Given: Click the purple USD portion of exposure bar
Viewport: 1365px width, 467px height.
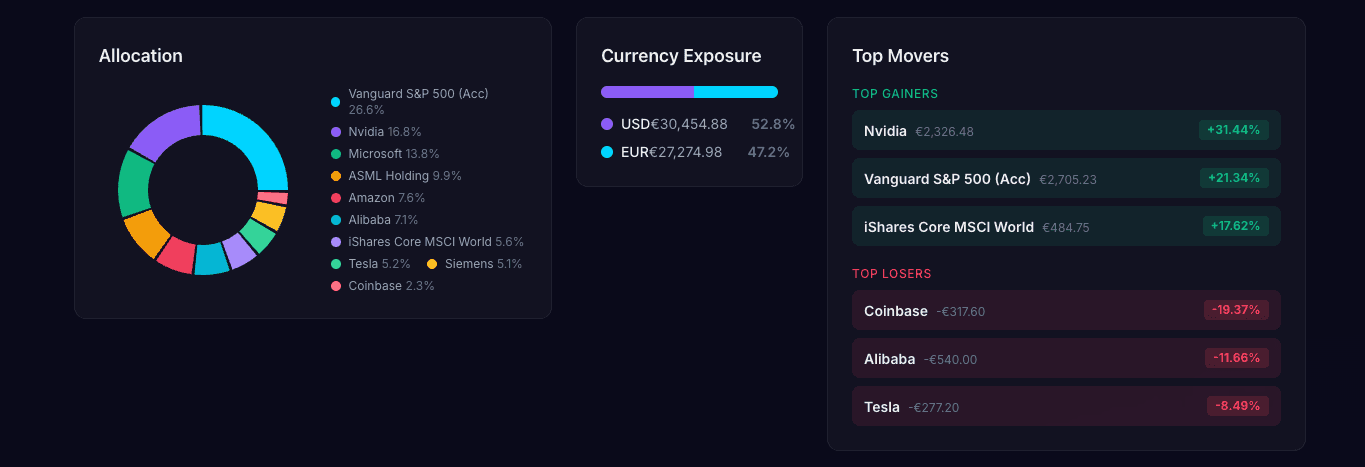Looking at the screenshot, I should pos(647,92).
